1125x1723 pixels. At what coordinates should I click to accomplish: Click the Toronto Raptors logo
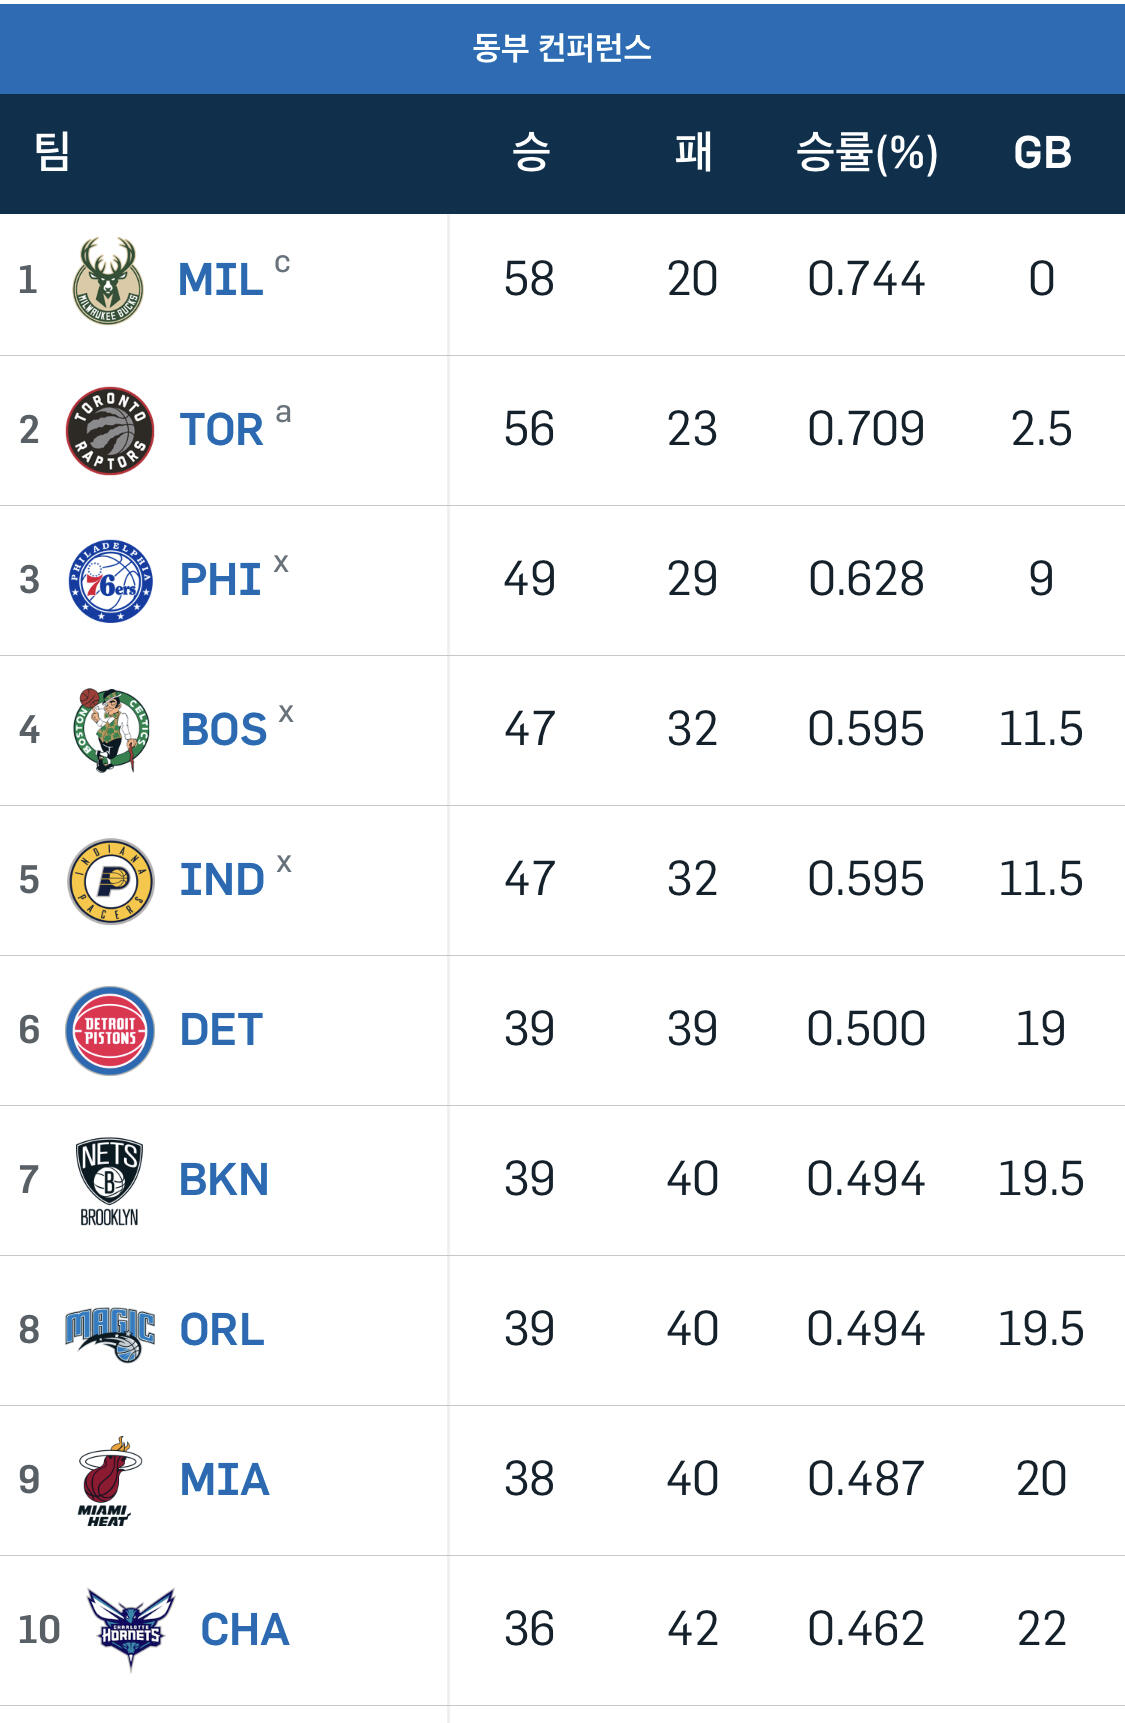110,431
